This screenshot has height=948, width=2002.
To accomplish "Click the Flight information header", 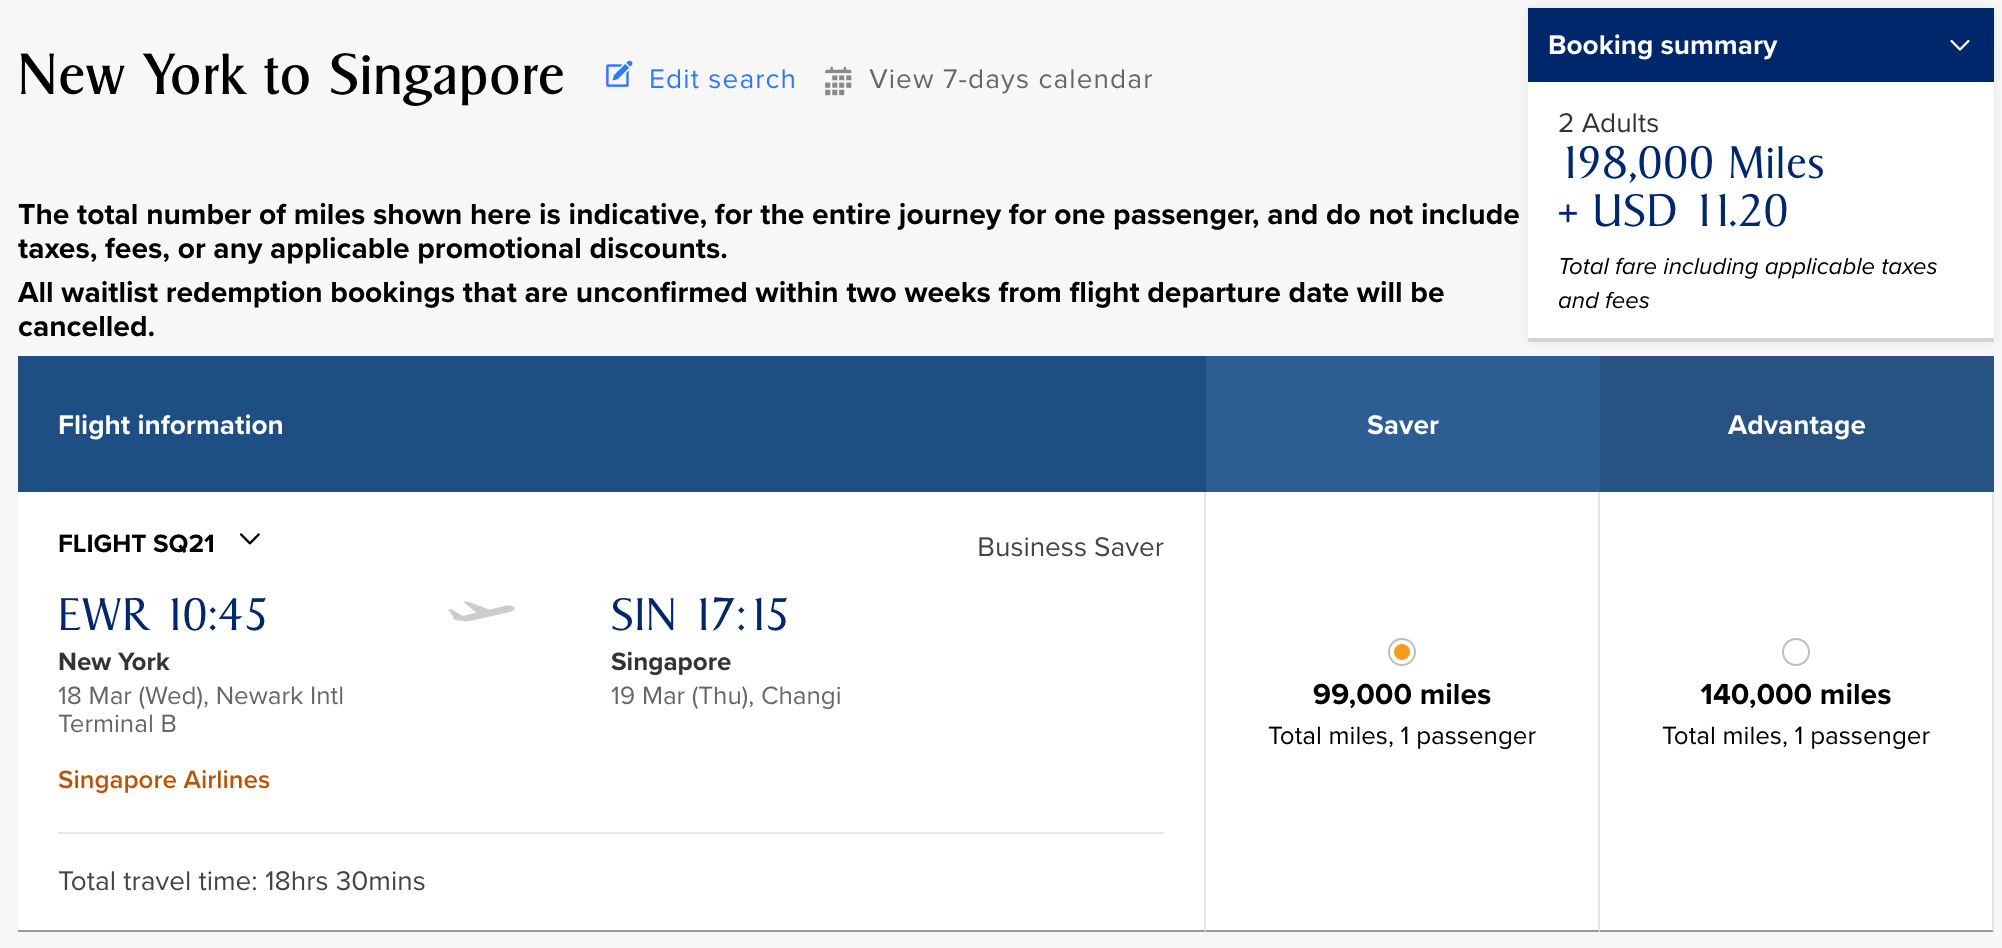I will coord(171,425).
